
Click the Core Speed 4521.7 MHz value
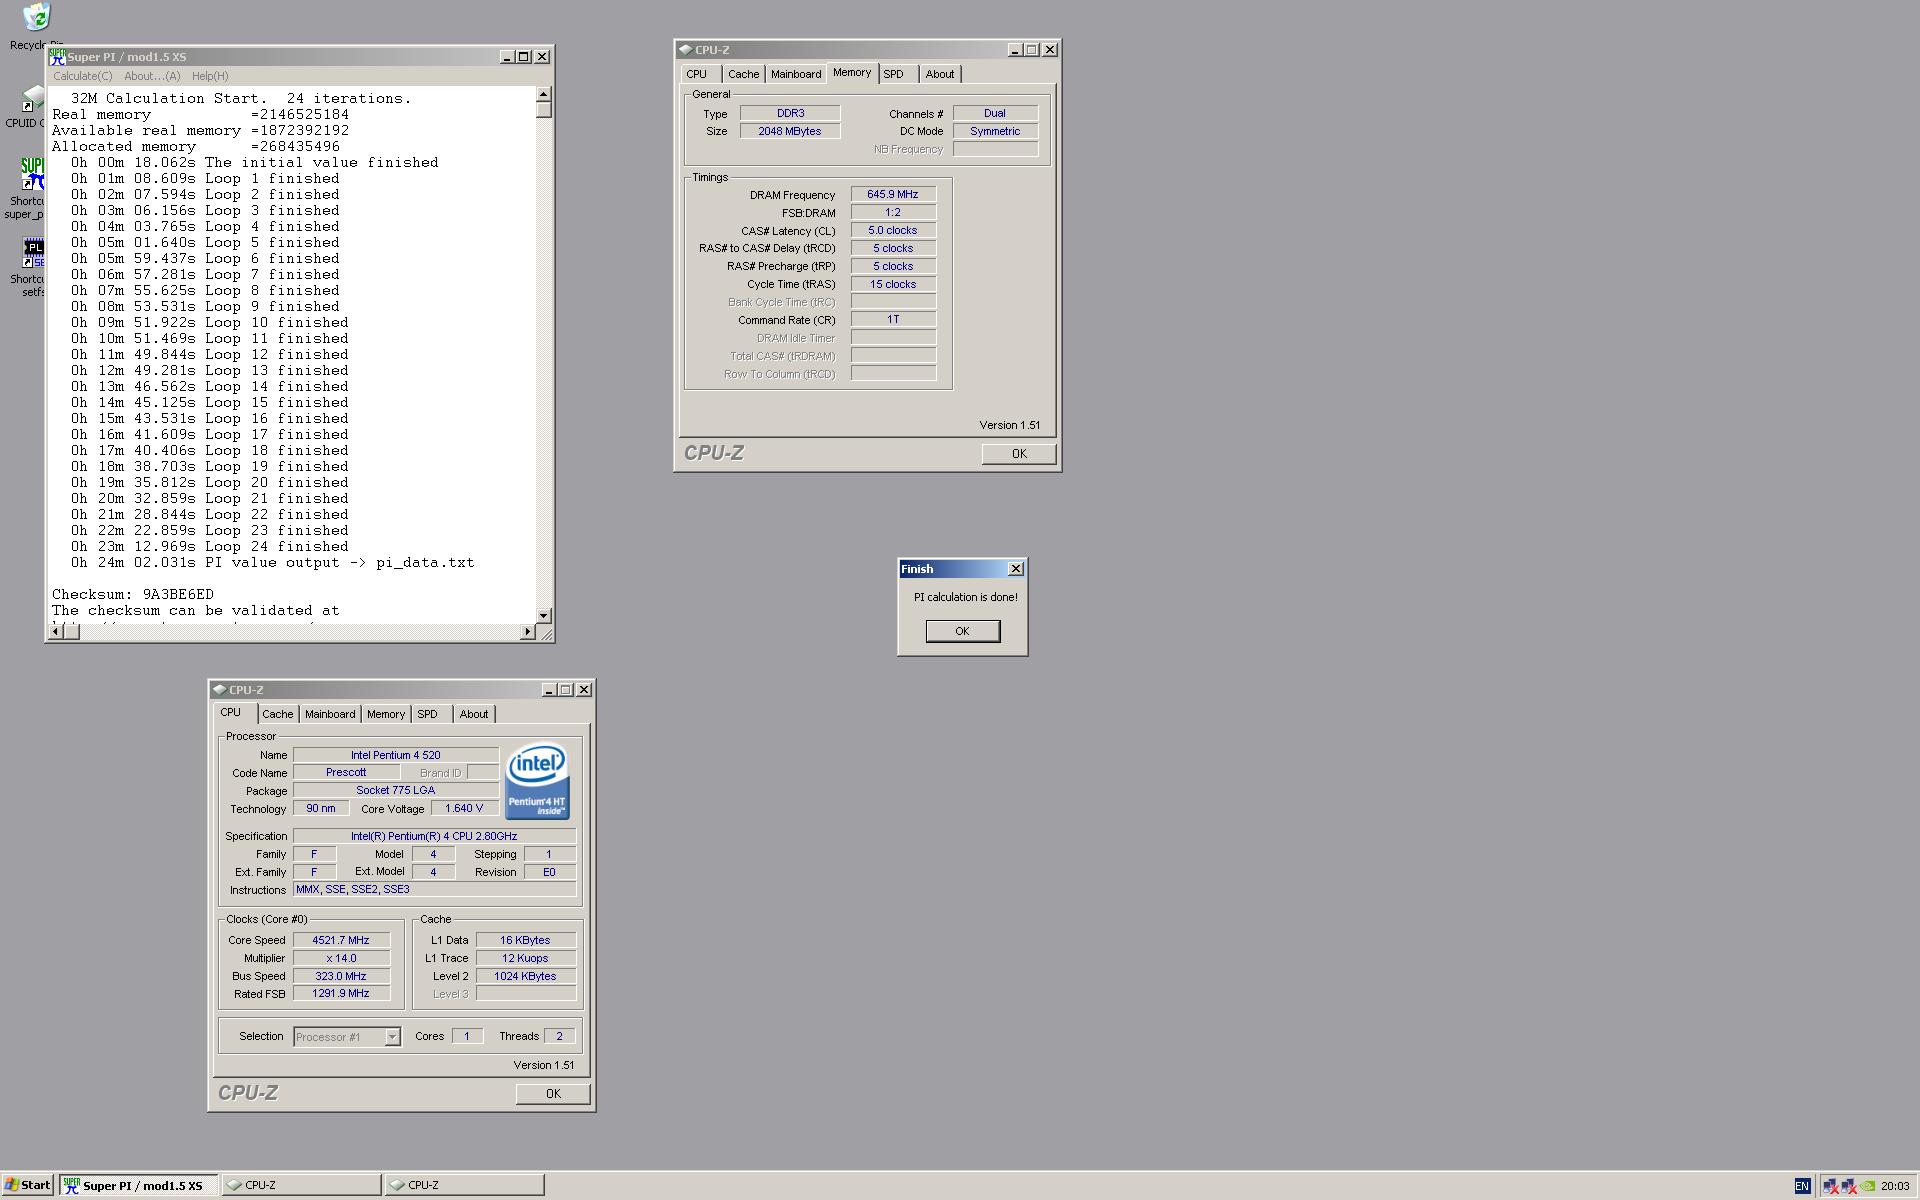[x=341, y=940]
